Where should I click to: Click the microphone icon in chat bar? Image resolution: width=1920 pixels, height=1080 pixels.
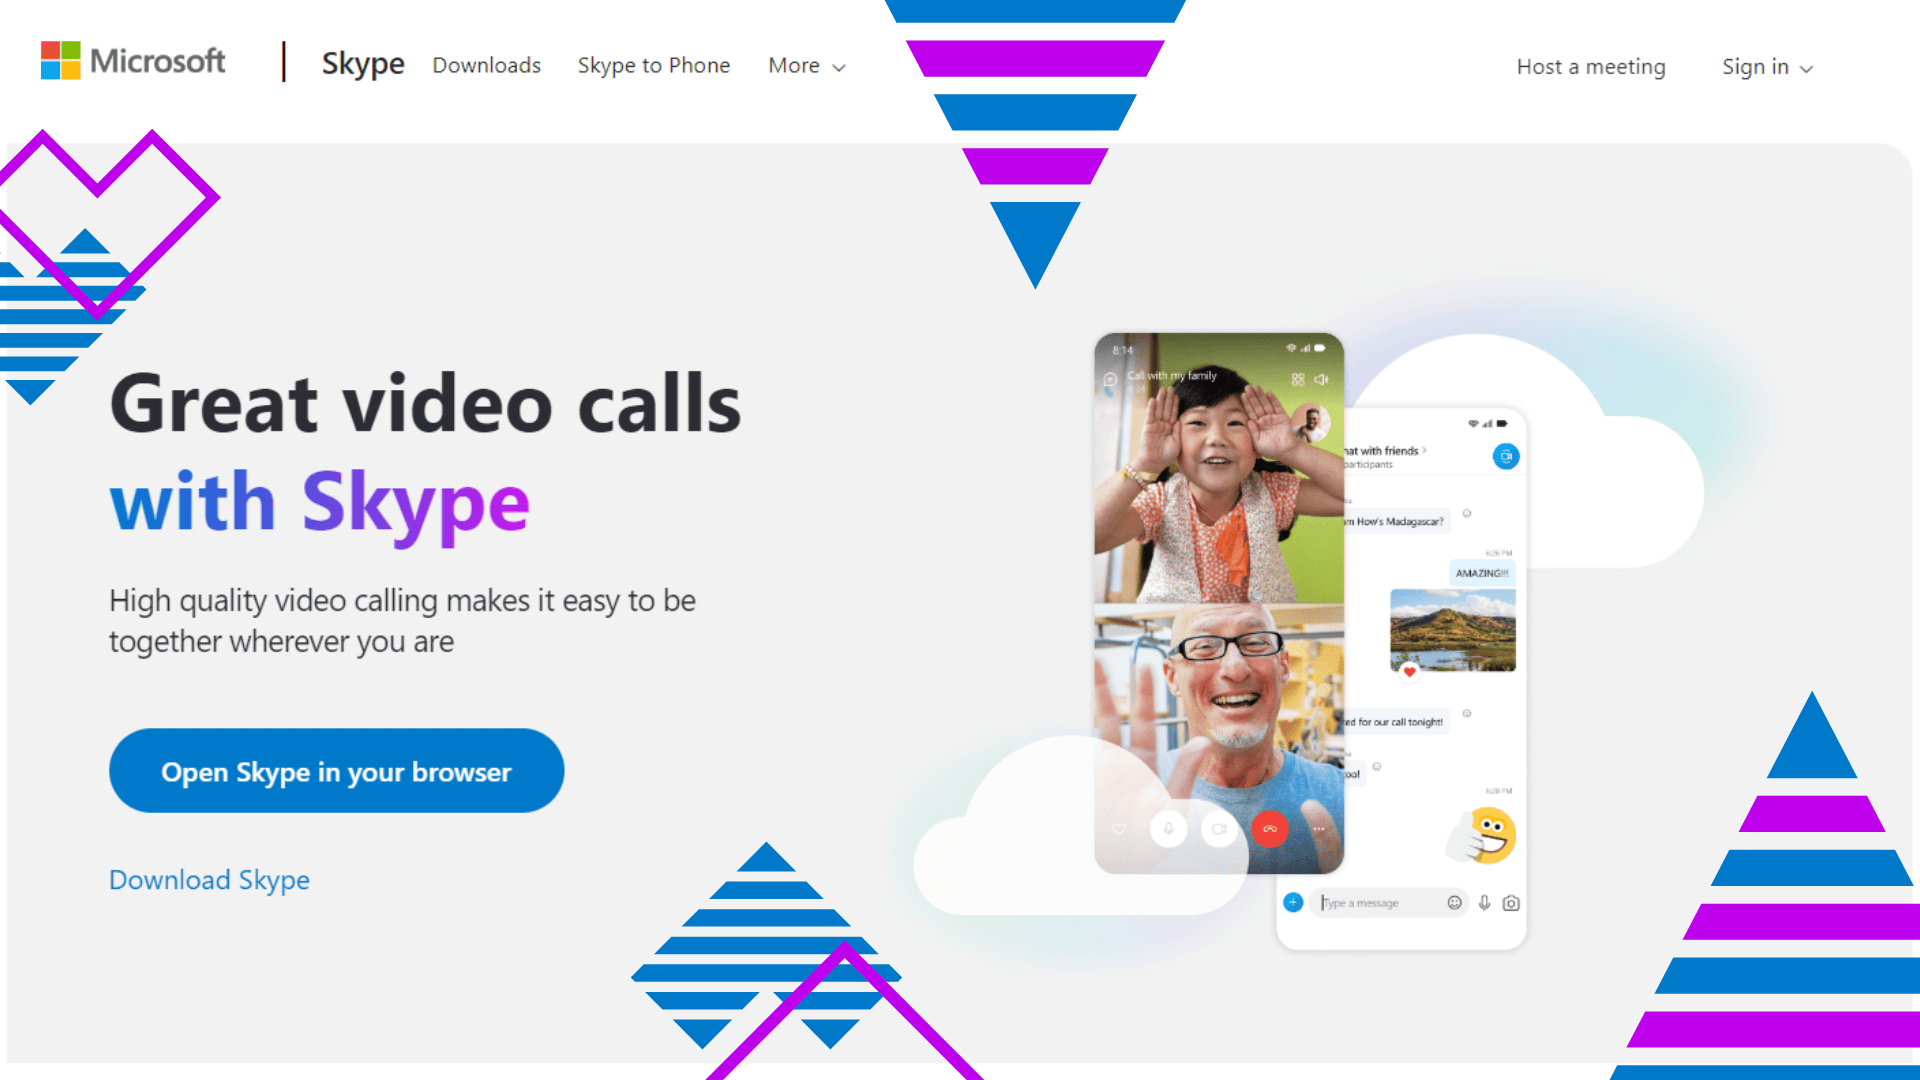(x=1486, y=903)
